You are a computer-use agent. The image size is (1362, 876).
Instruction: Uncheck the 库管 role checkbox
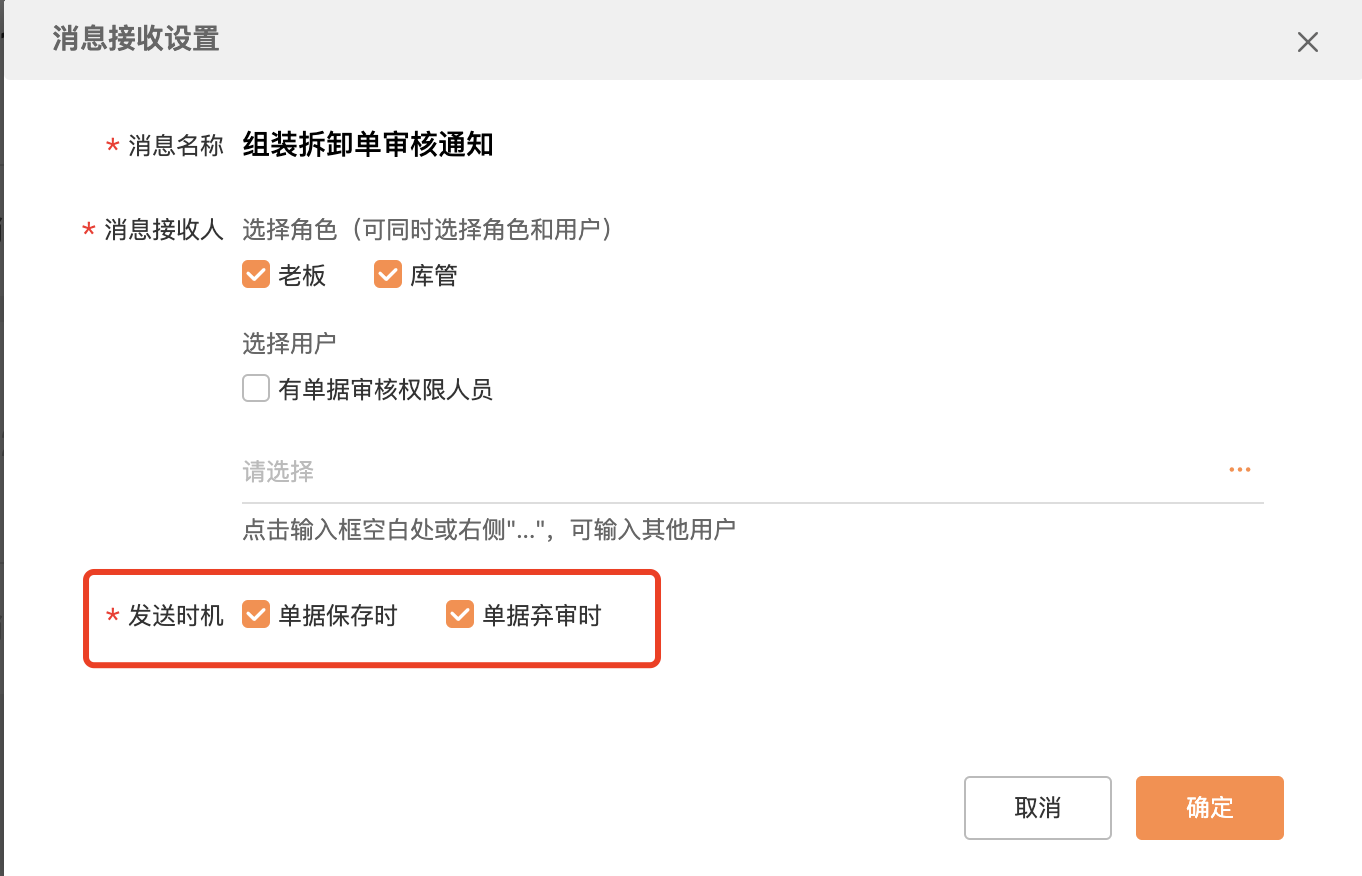pos(388,274)
